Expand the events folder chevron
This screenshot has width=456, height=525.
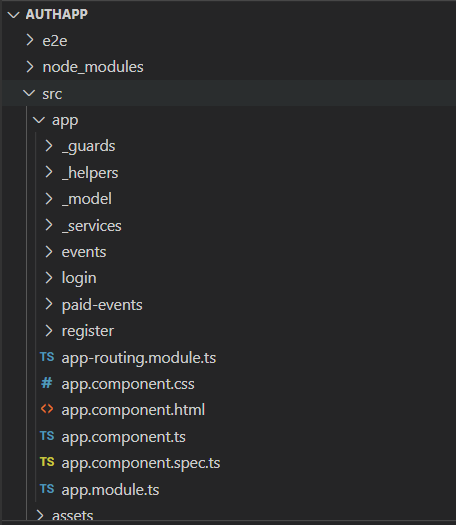49,251
